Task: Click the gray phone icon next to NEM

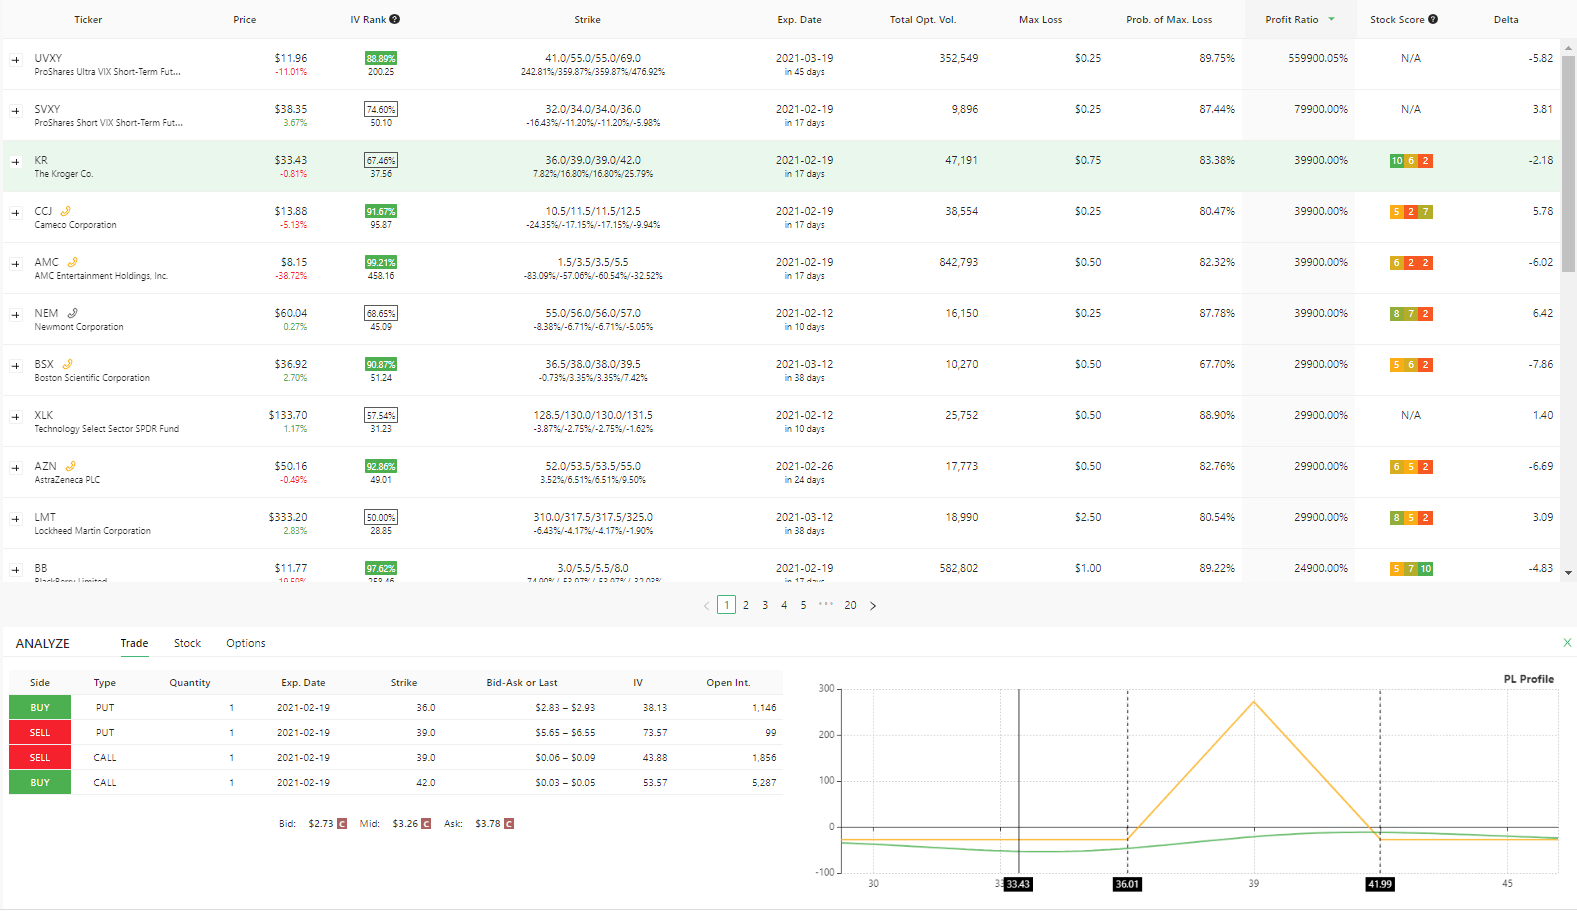Action: click(x=72, y=313)
